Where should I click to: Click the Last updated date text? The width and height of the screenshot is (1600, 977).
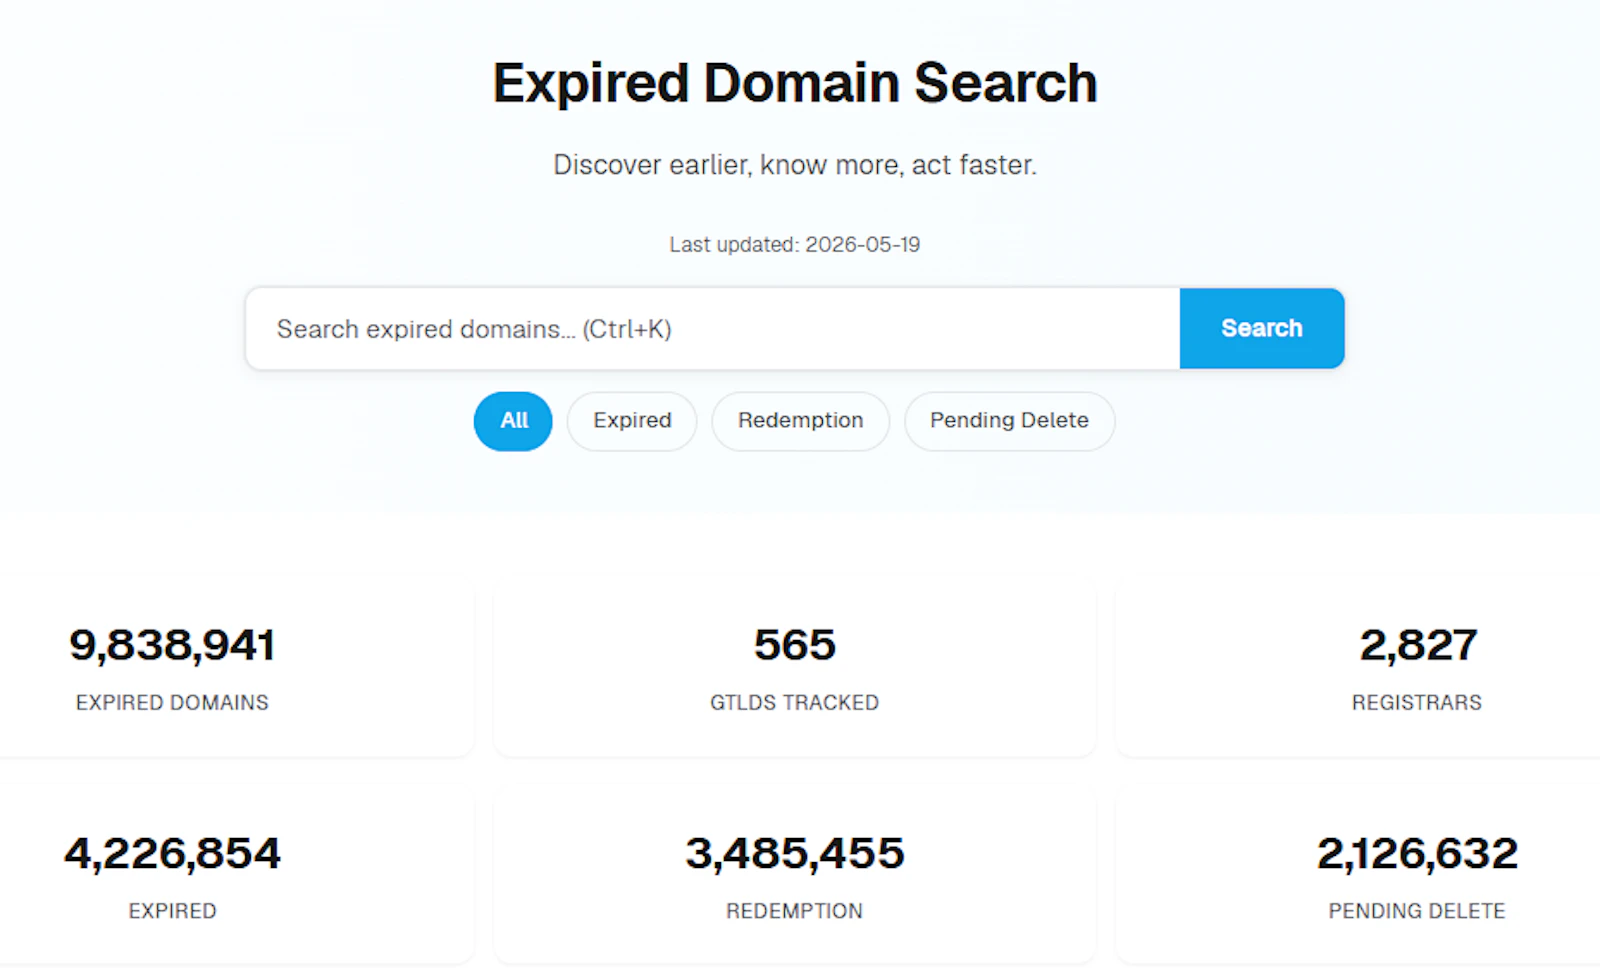[795, 245]
